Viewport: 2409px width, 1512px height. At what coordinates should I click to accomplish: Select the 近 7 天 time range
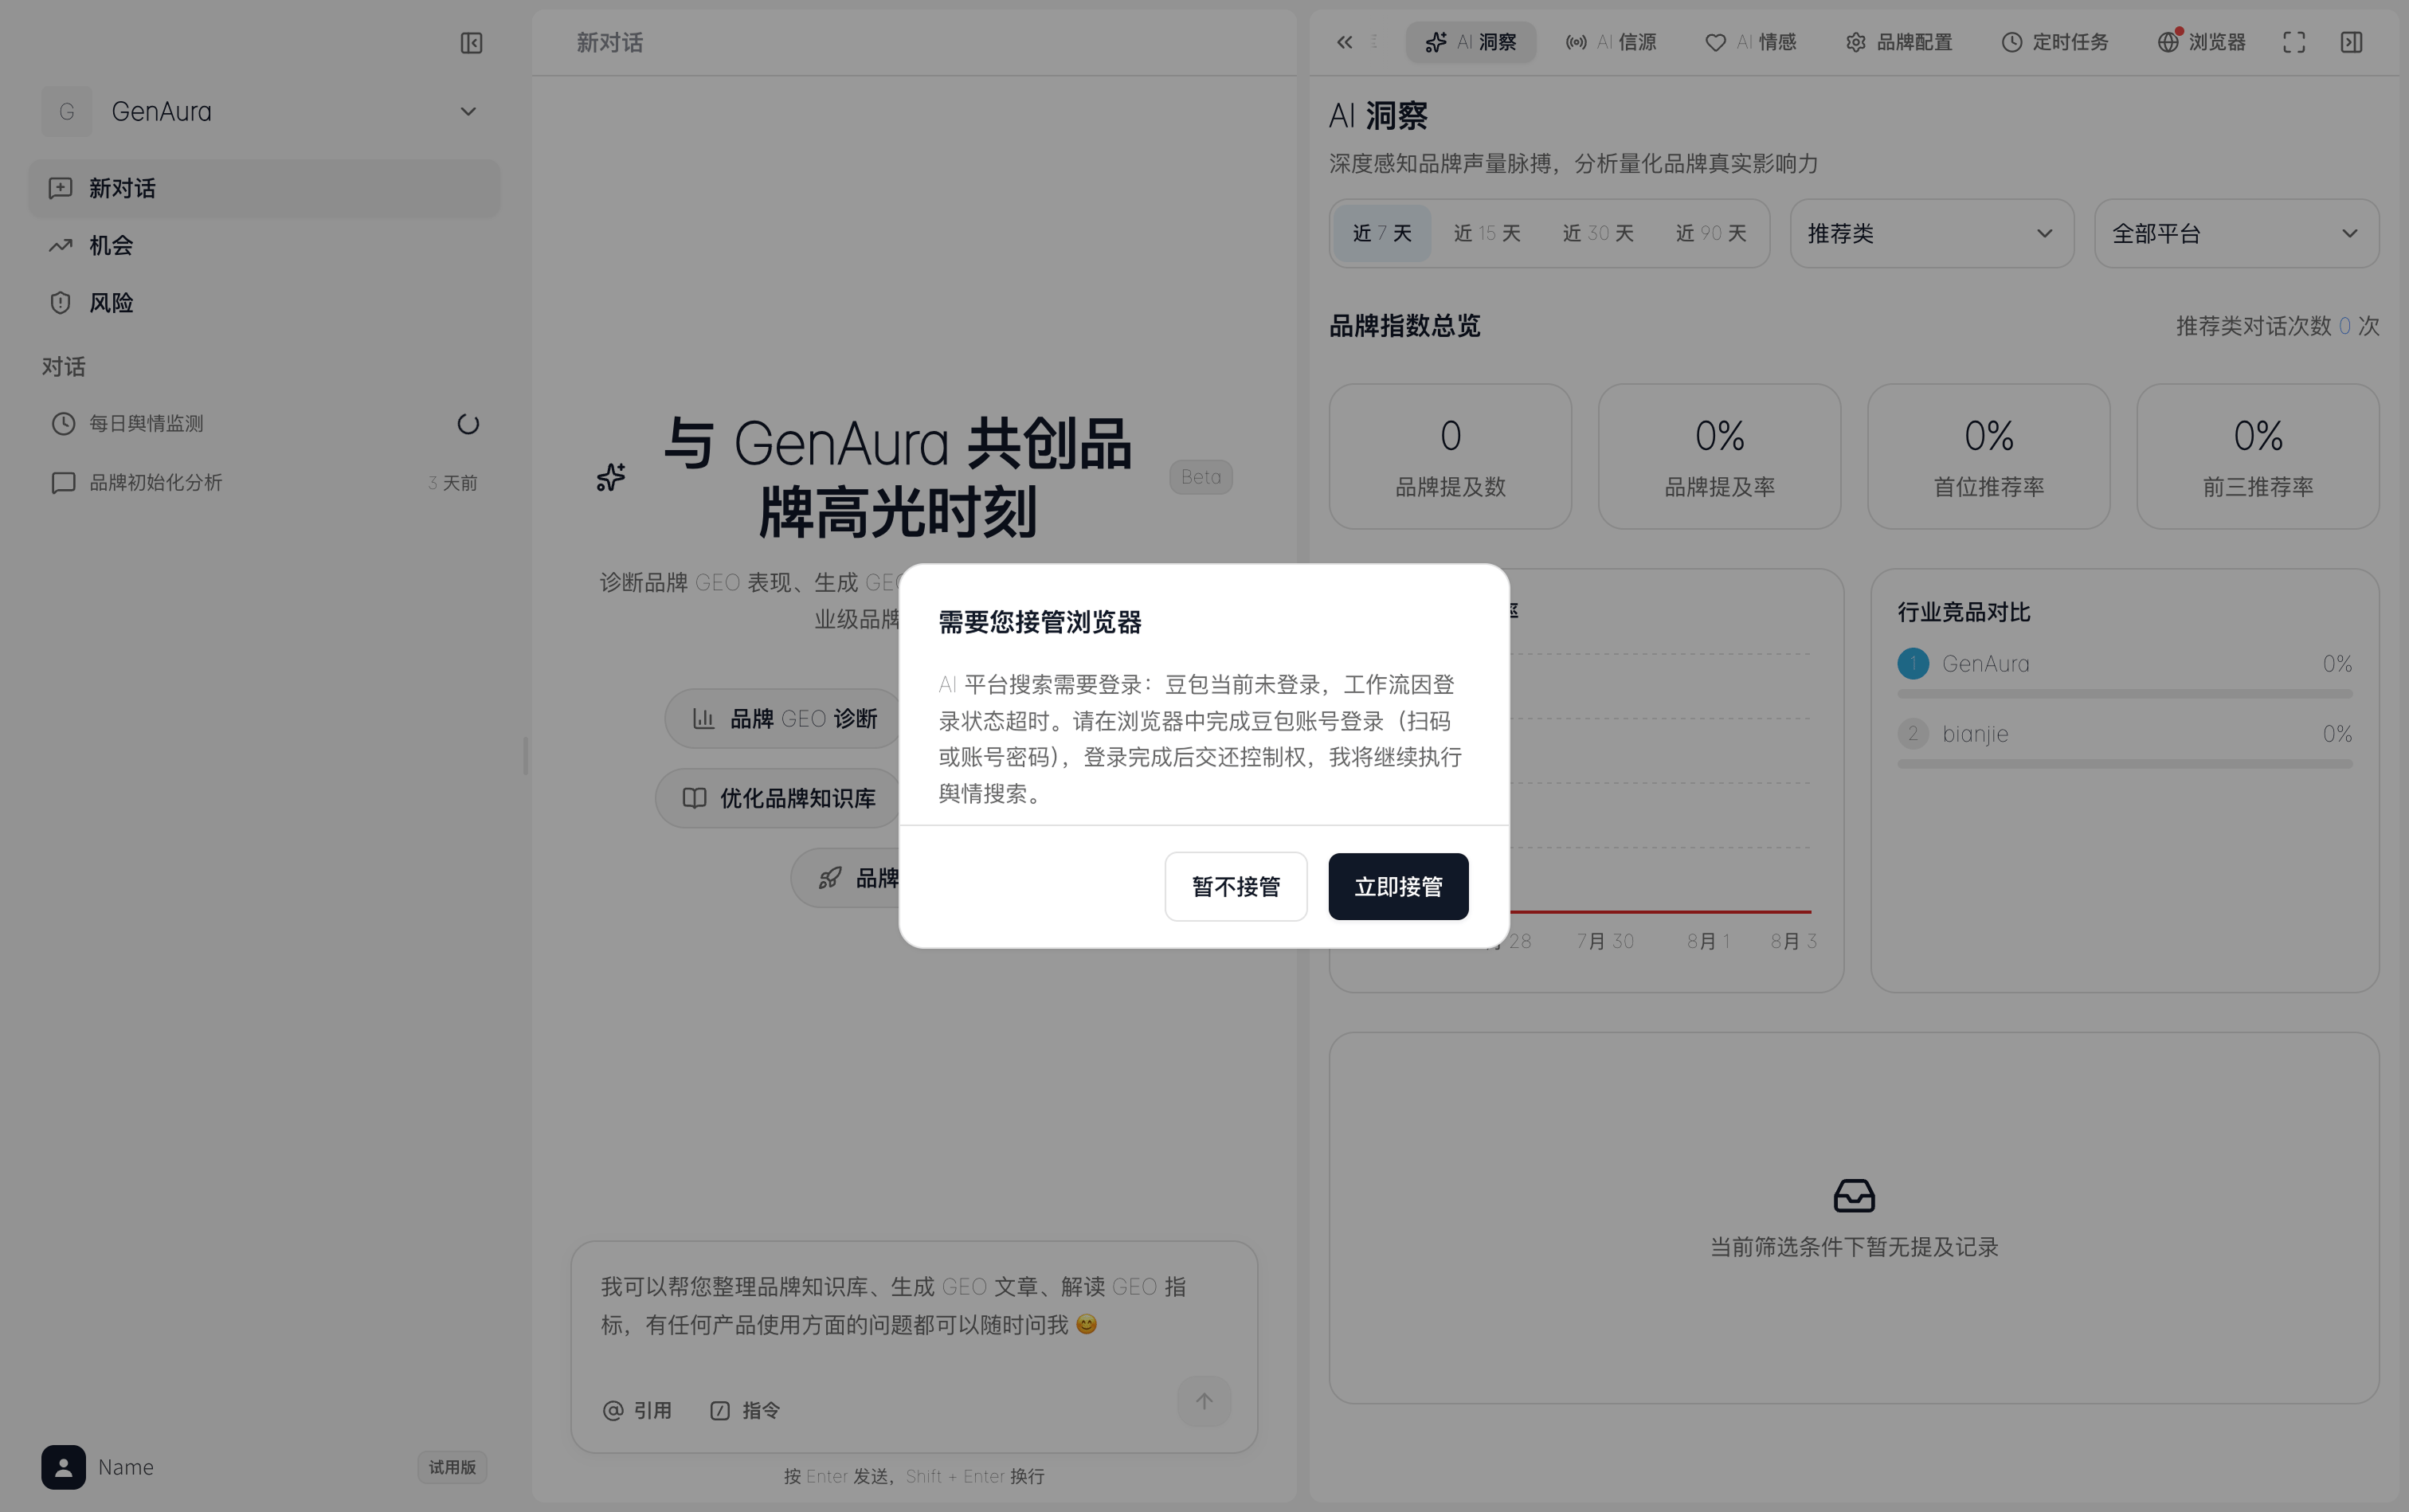pos(1382,233)
